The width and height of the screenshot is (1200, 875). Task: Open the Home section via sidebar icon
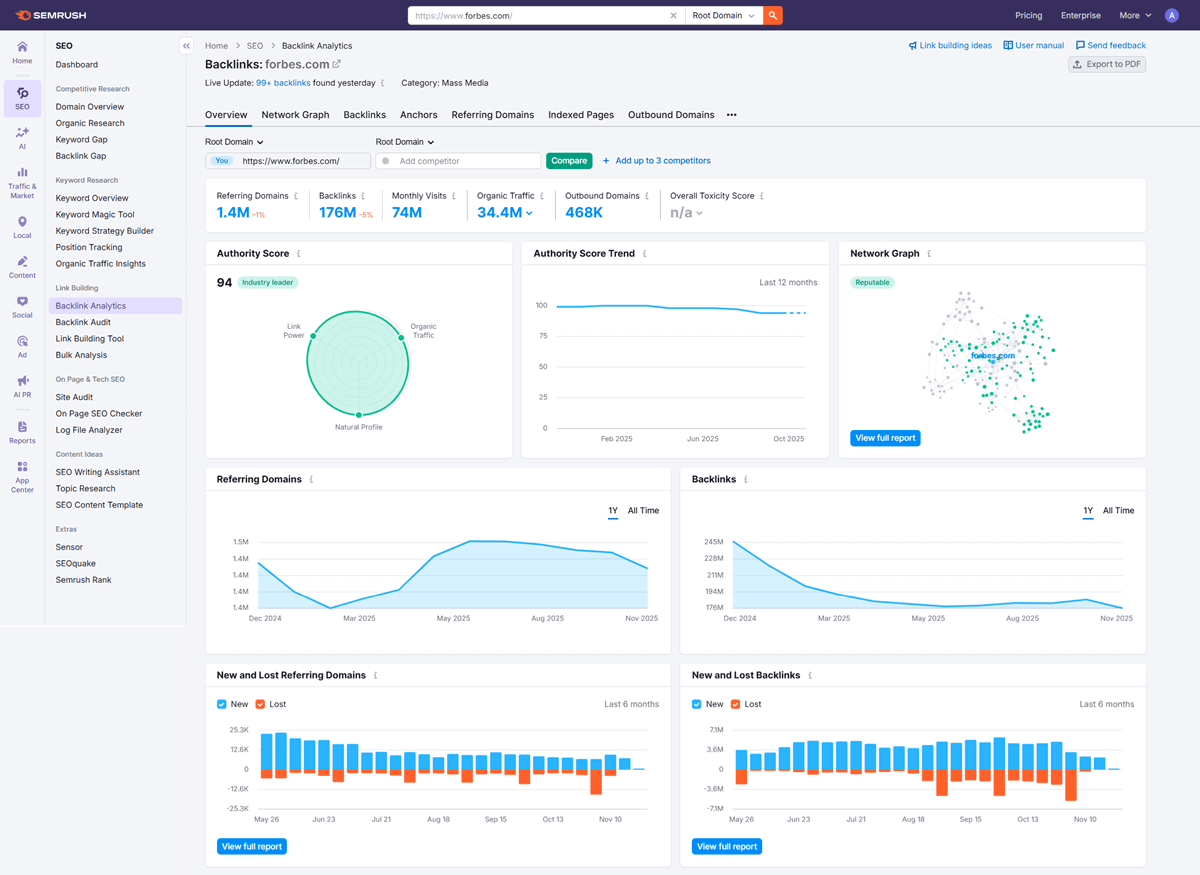21,51
